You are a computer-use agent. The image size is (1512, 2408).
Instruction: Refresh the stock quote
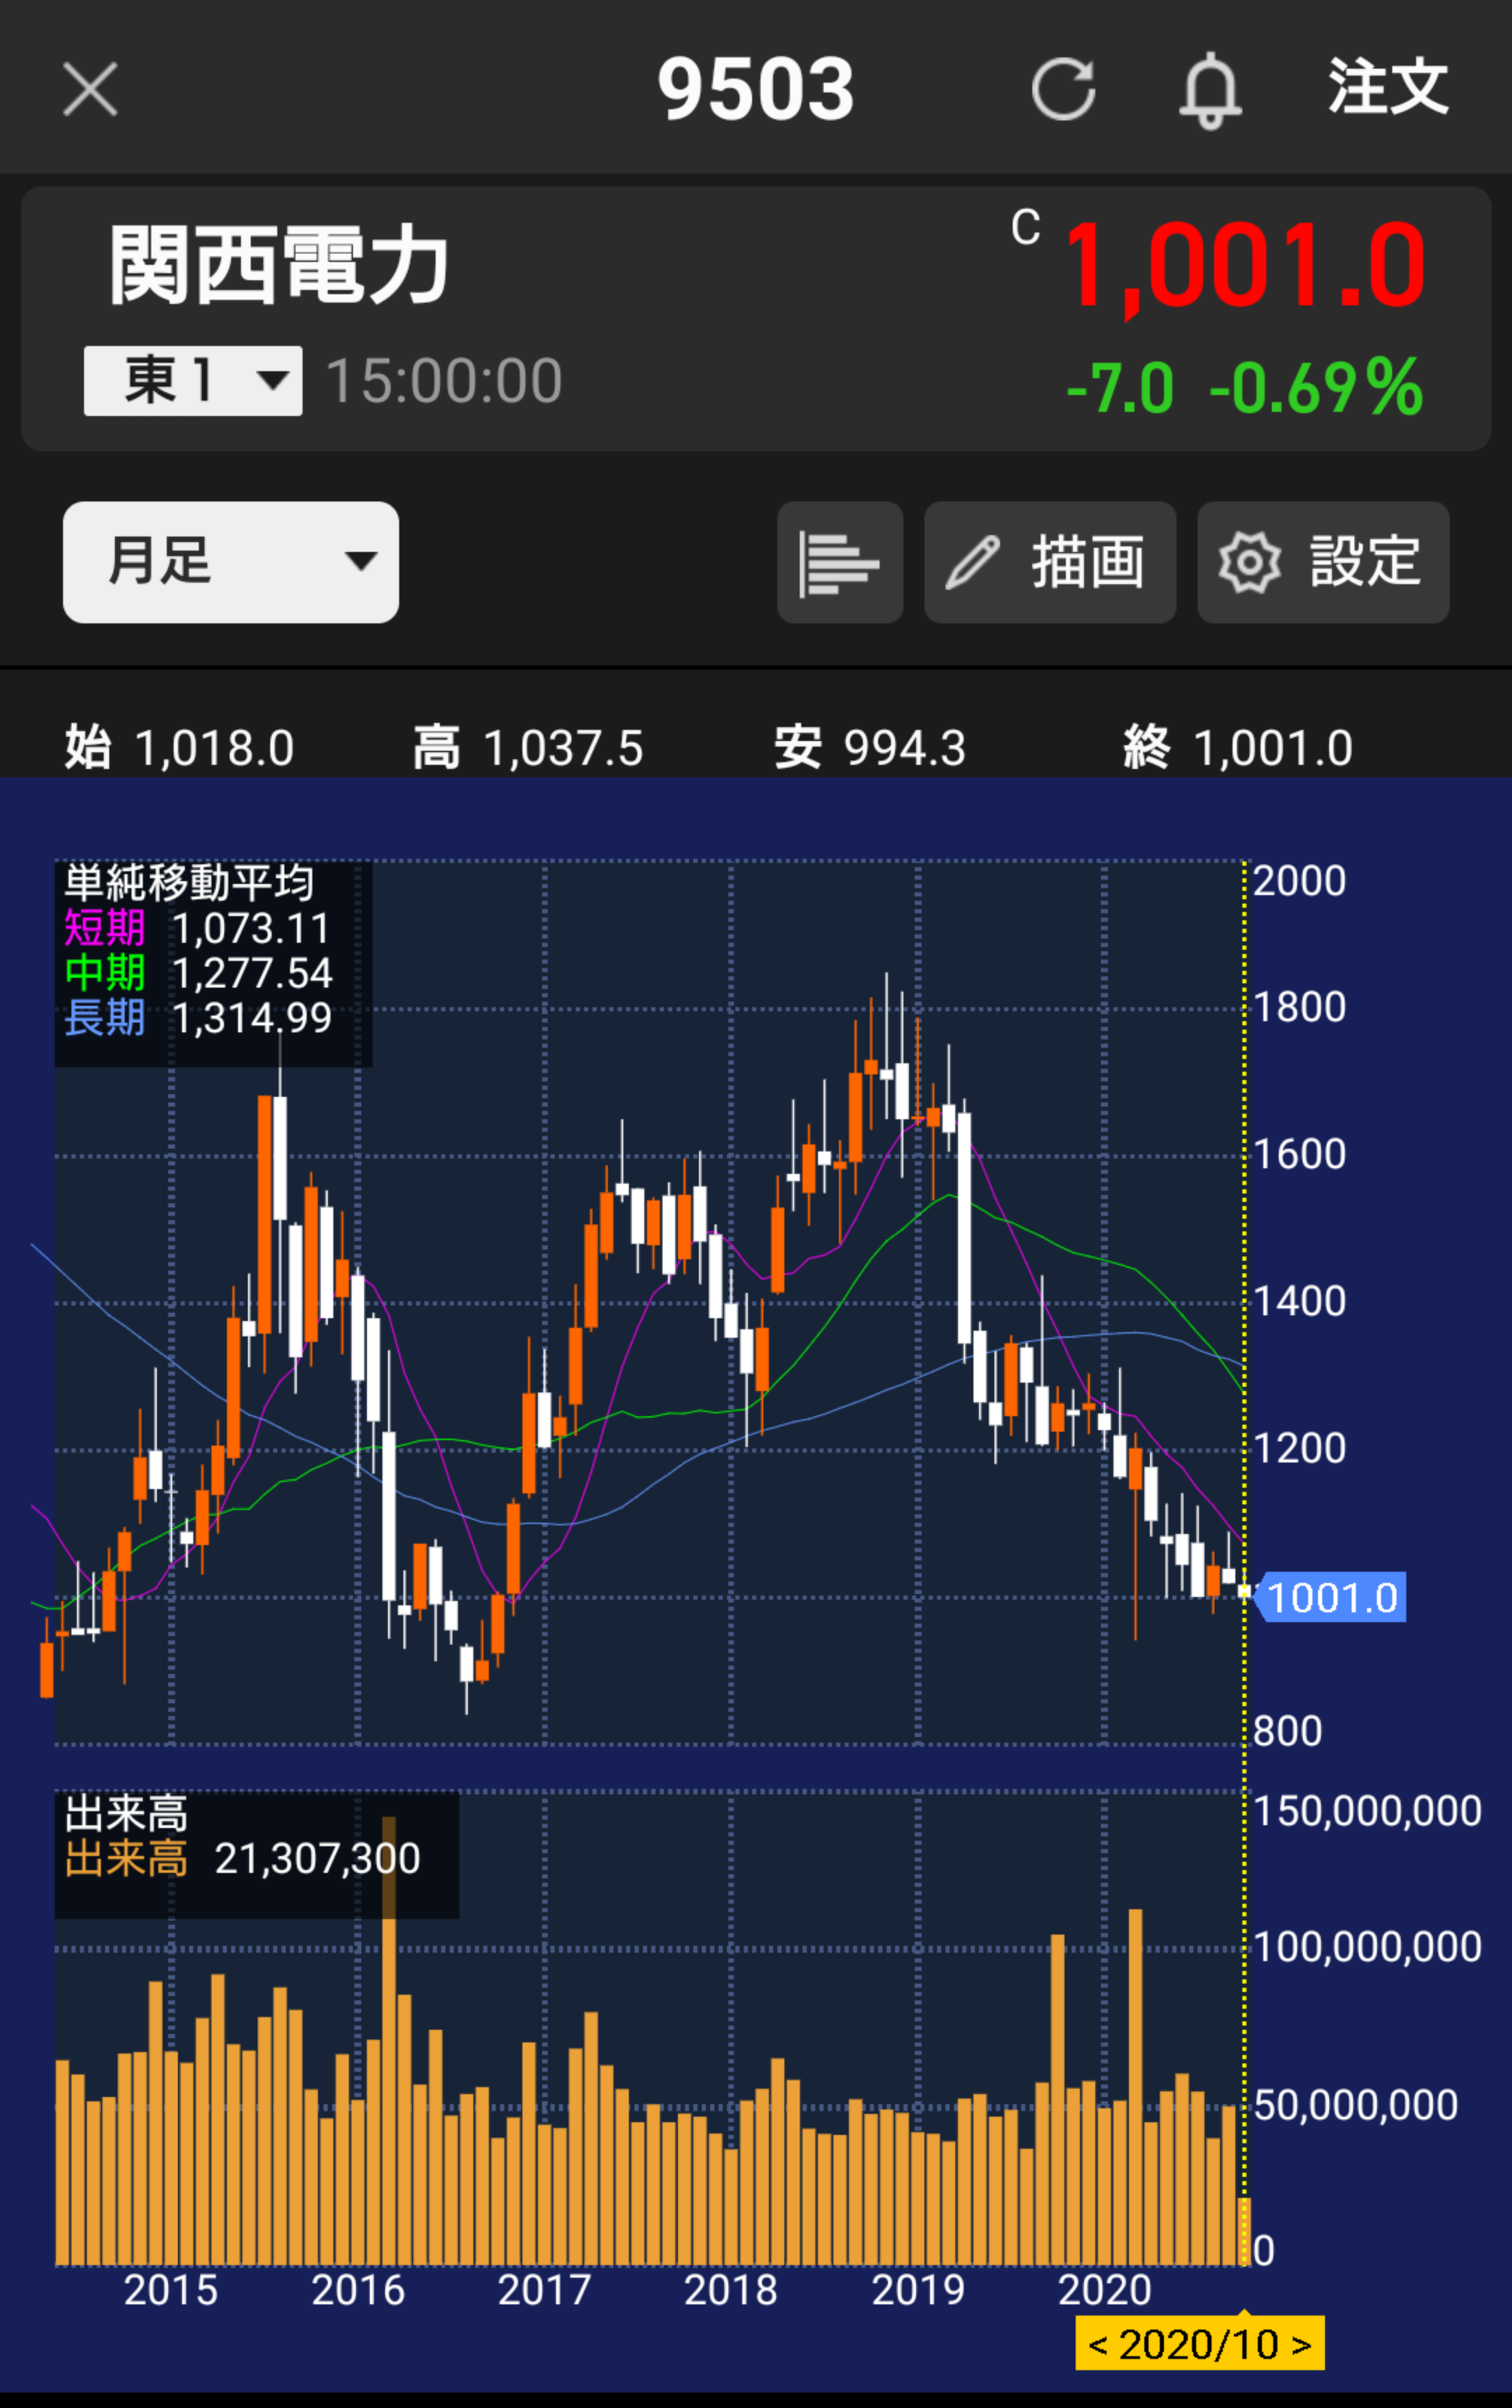point(1063,89)
